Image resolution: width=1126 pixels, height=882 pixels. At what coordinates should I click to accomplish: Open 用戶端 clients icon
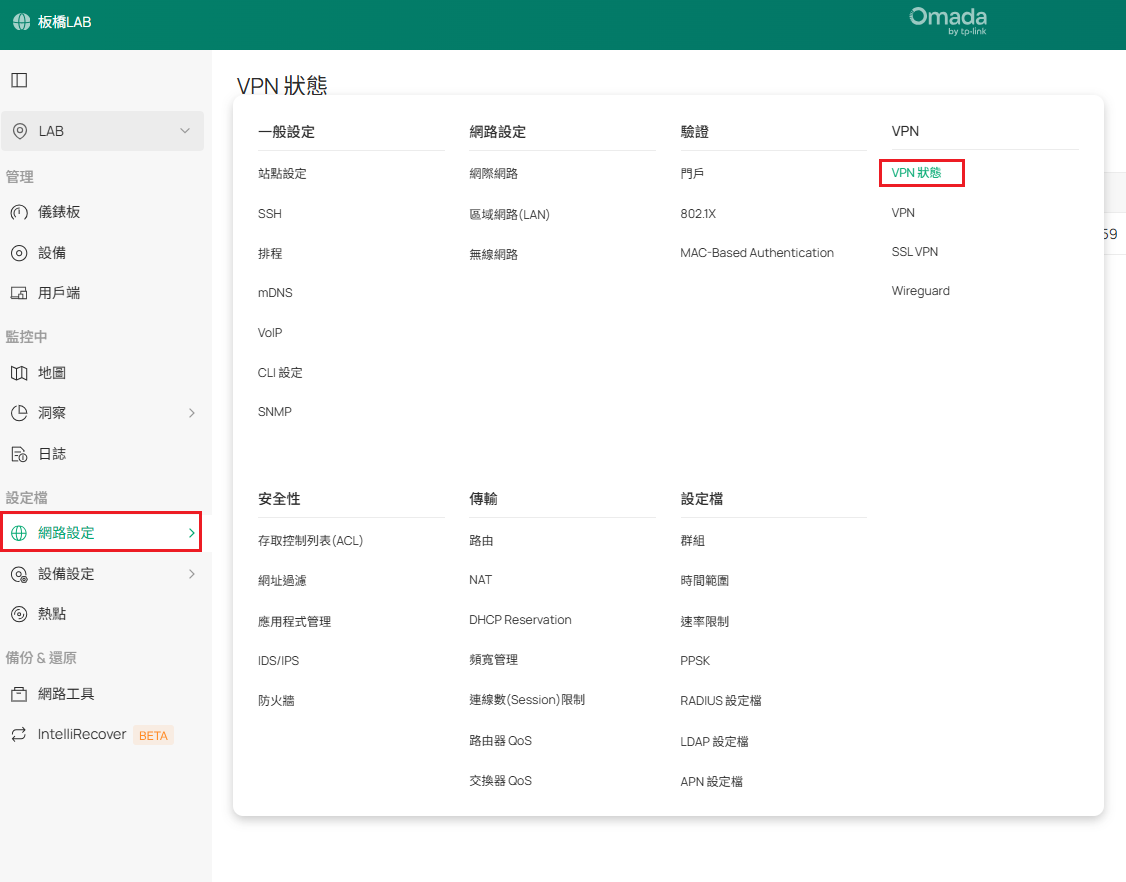pos(19,293)
